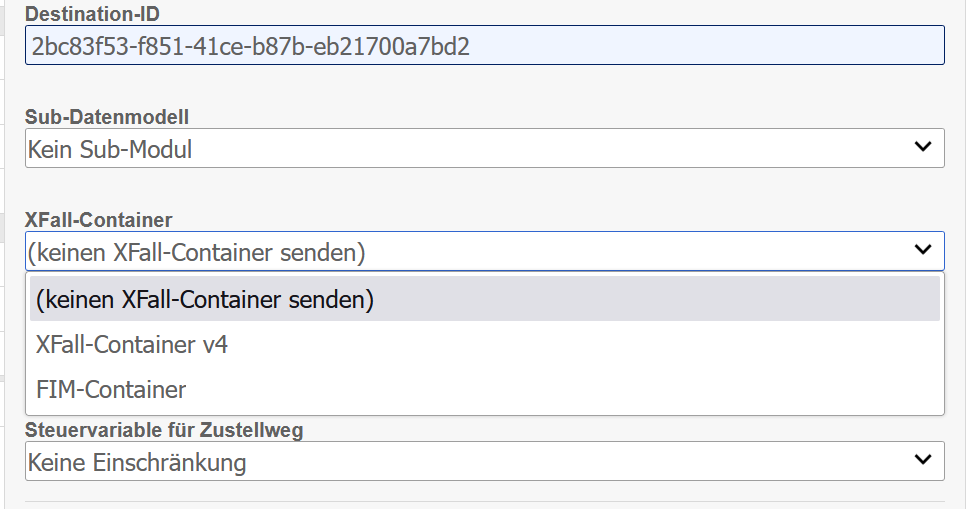Click empty space right of 'FIM-Container' option

(x=560, y=389)
